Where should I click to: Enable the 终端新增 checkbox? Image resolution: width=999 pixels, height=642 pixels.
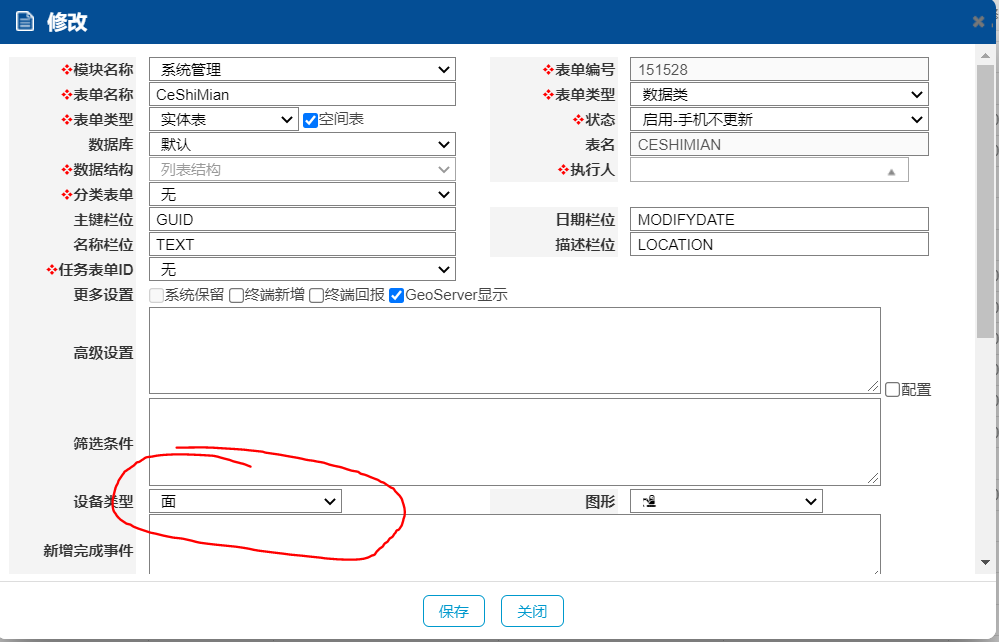[x=236, y=296]
